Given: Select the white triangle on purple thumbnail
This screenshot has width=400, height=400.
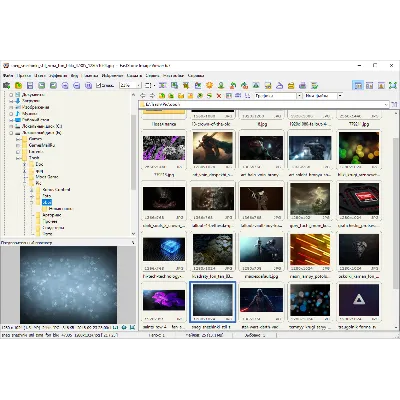Looking at the screenshot, I should click(x=359, y=300).
